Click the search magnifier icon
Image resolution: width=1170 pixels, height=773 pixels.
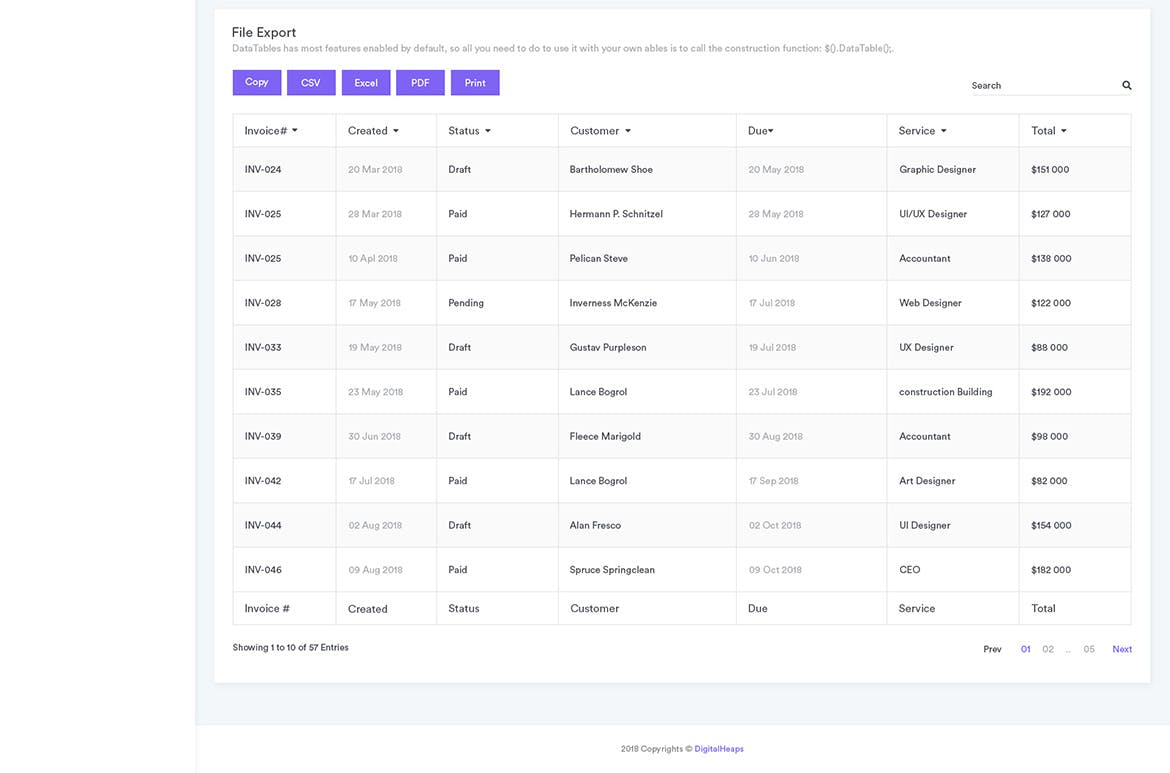tap(1126, 86)
